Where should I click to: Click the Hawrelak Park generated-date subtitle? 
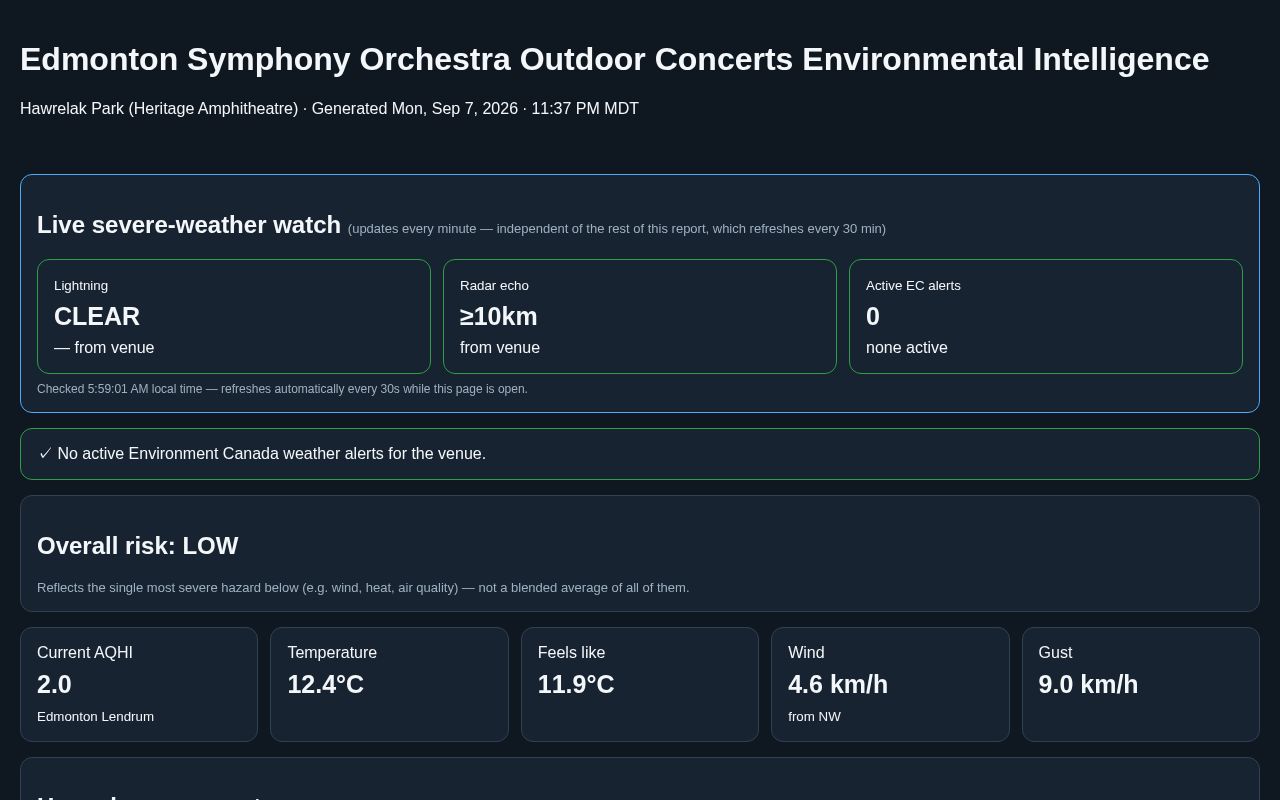coord(329,109)
